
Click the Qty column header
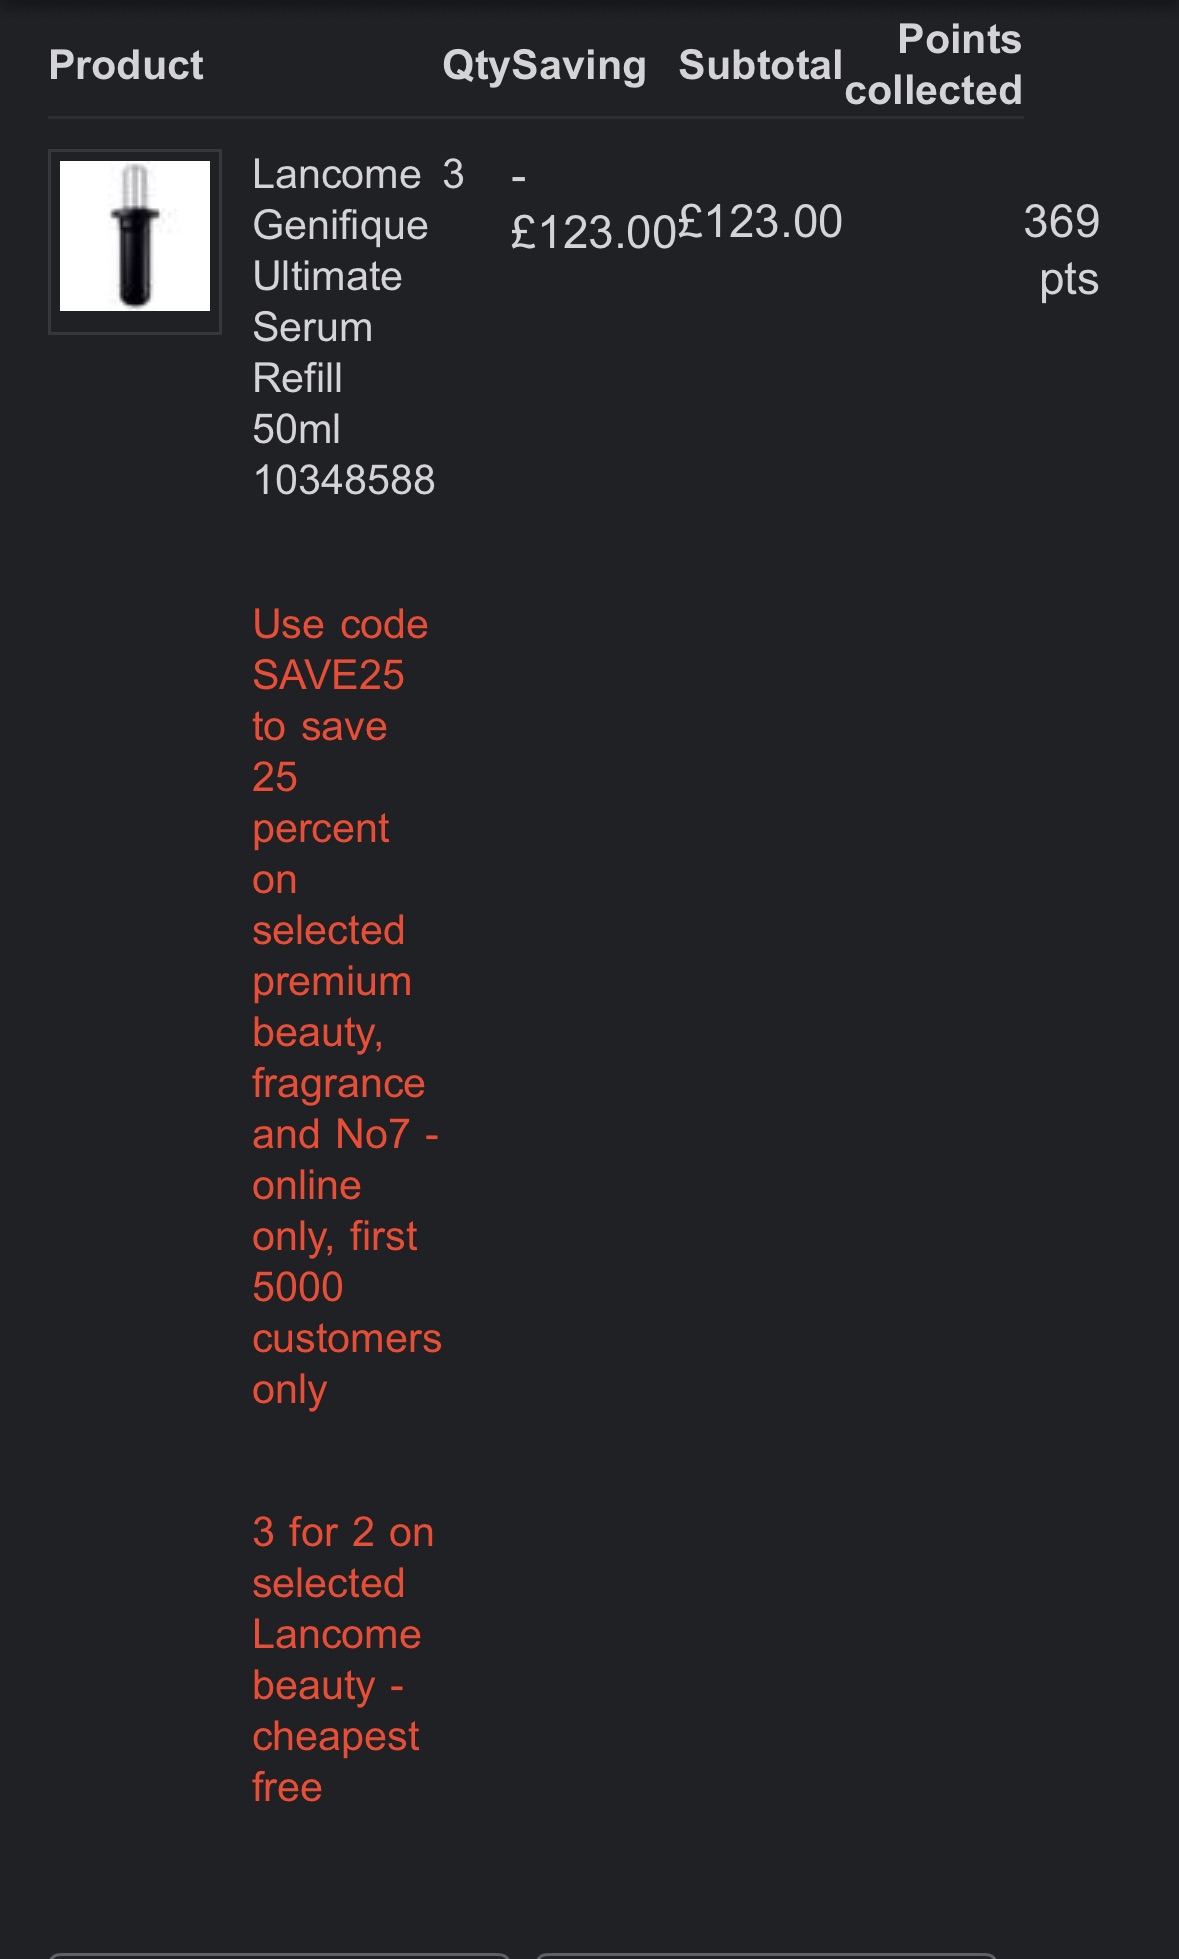point(476,65)
